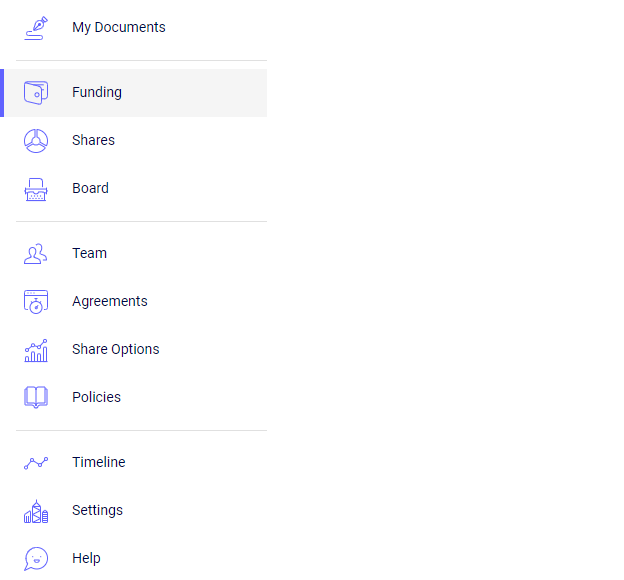Click the Funding wallet icon

click(36, 93)
